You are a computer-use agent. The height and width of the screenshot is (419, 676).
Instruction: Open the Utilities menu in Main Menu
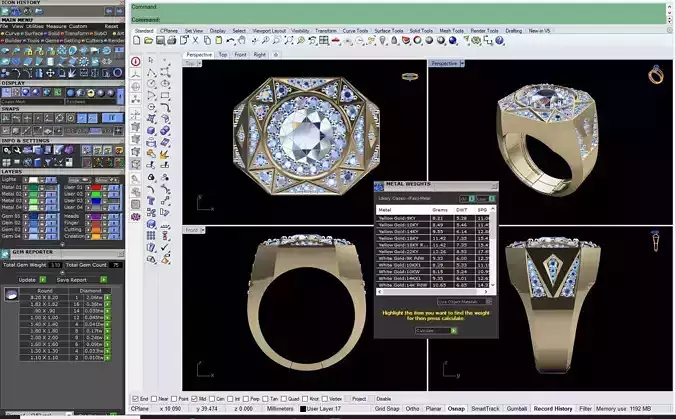pyautogui.click(x=36, y=26)
